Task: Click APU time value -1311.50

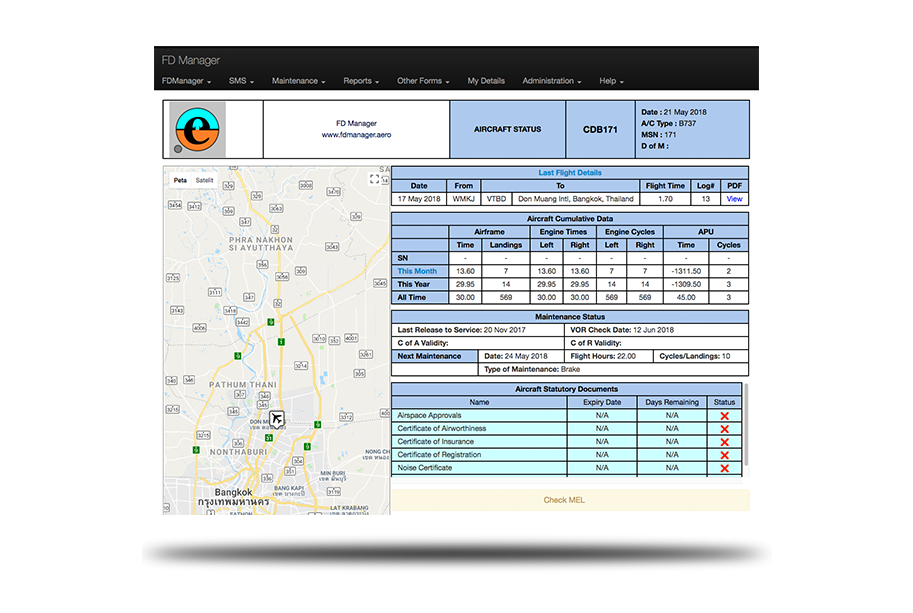Action: coord(685,271)
